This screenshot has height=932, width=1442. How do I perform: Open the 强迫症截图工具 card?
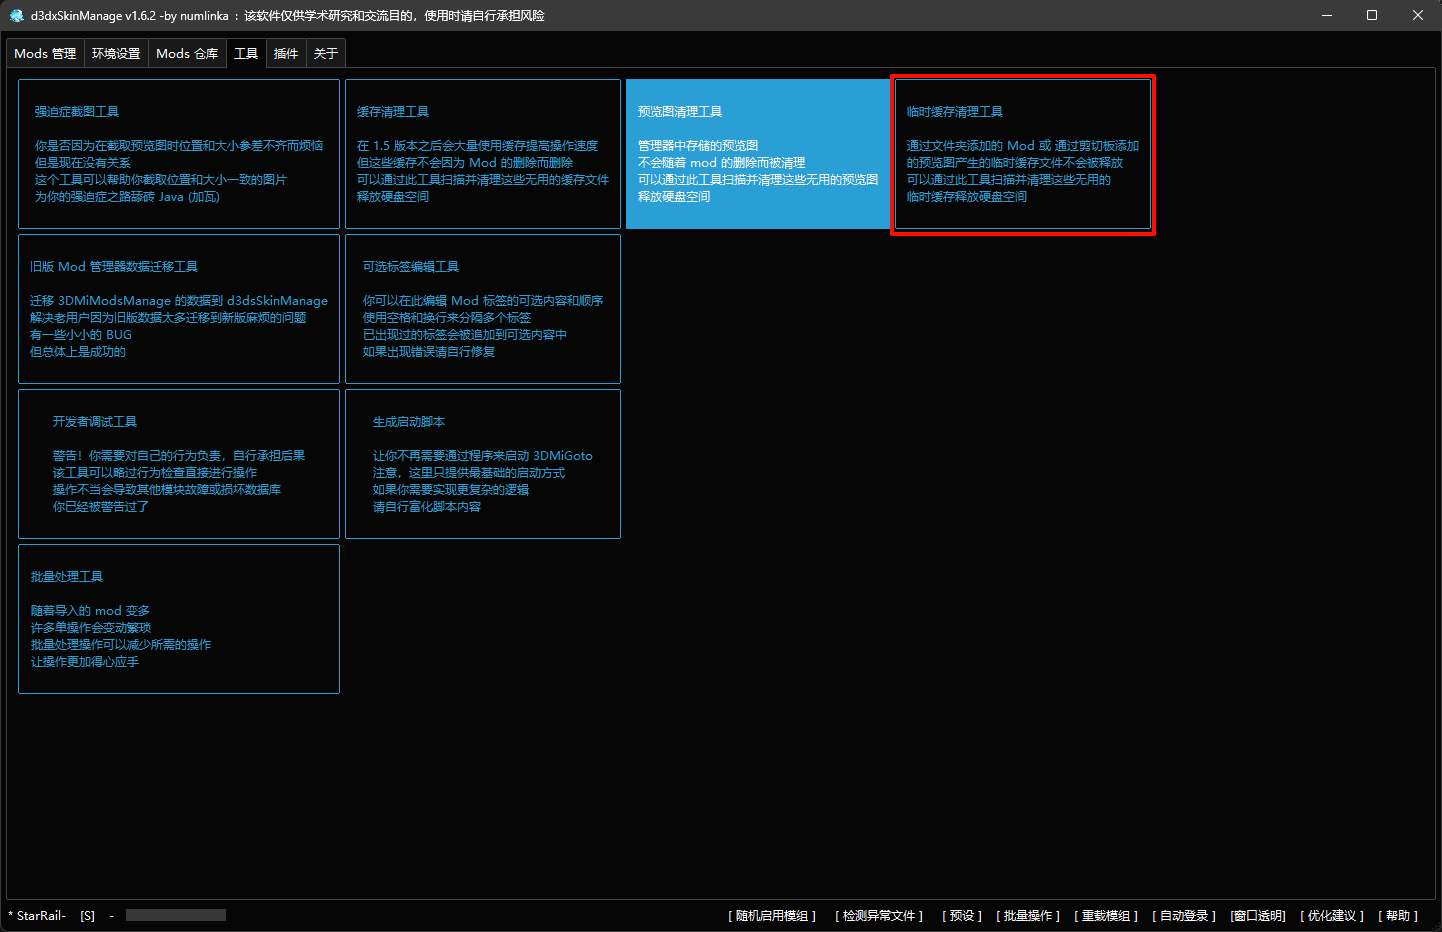[179, 154]
